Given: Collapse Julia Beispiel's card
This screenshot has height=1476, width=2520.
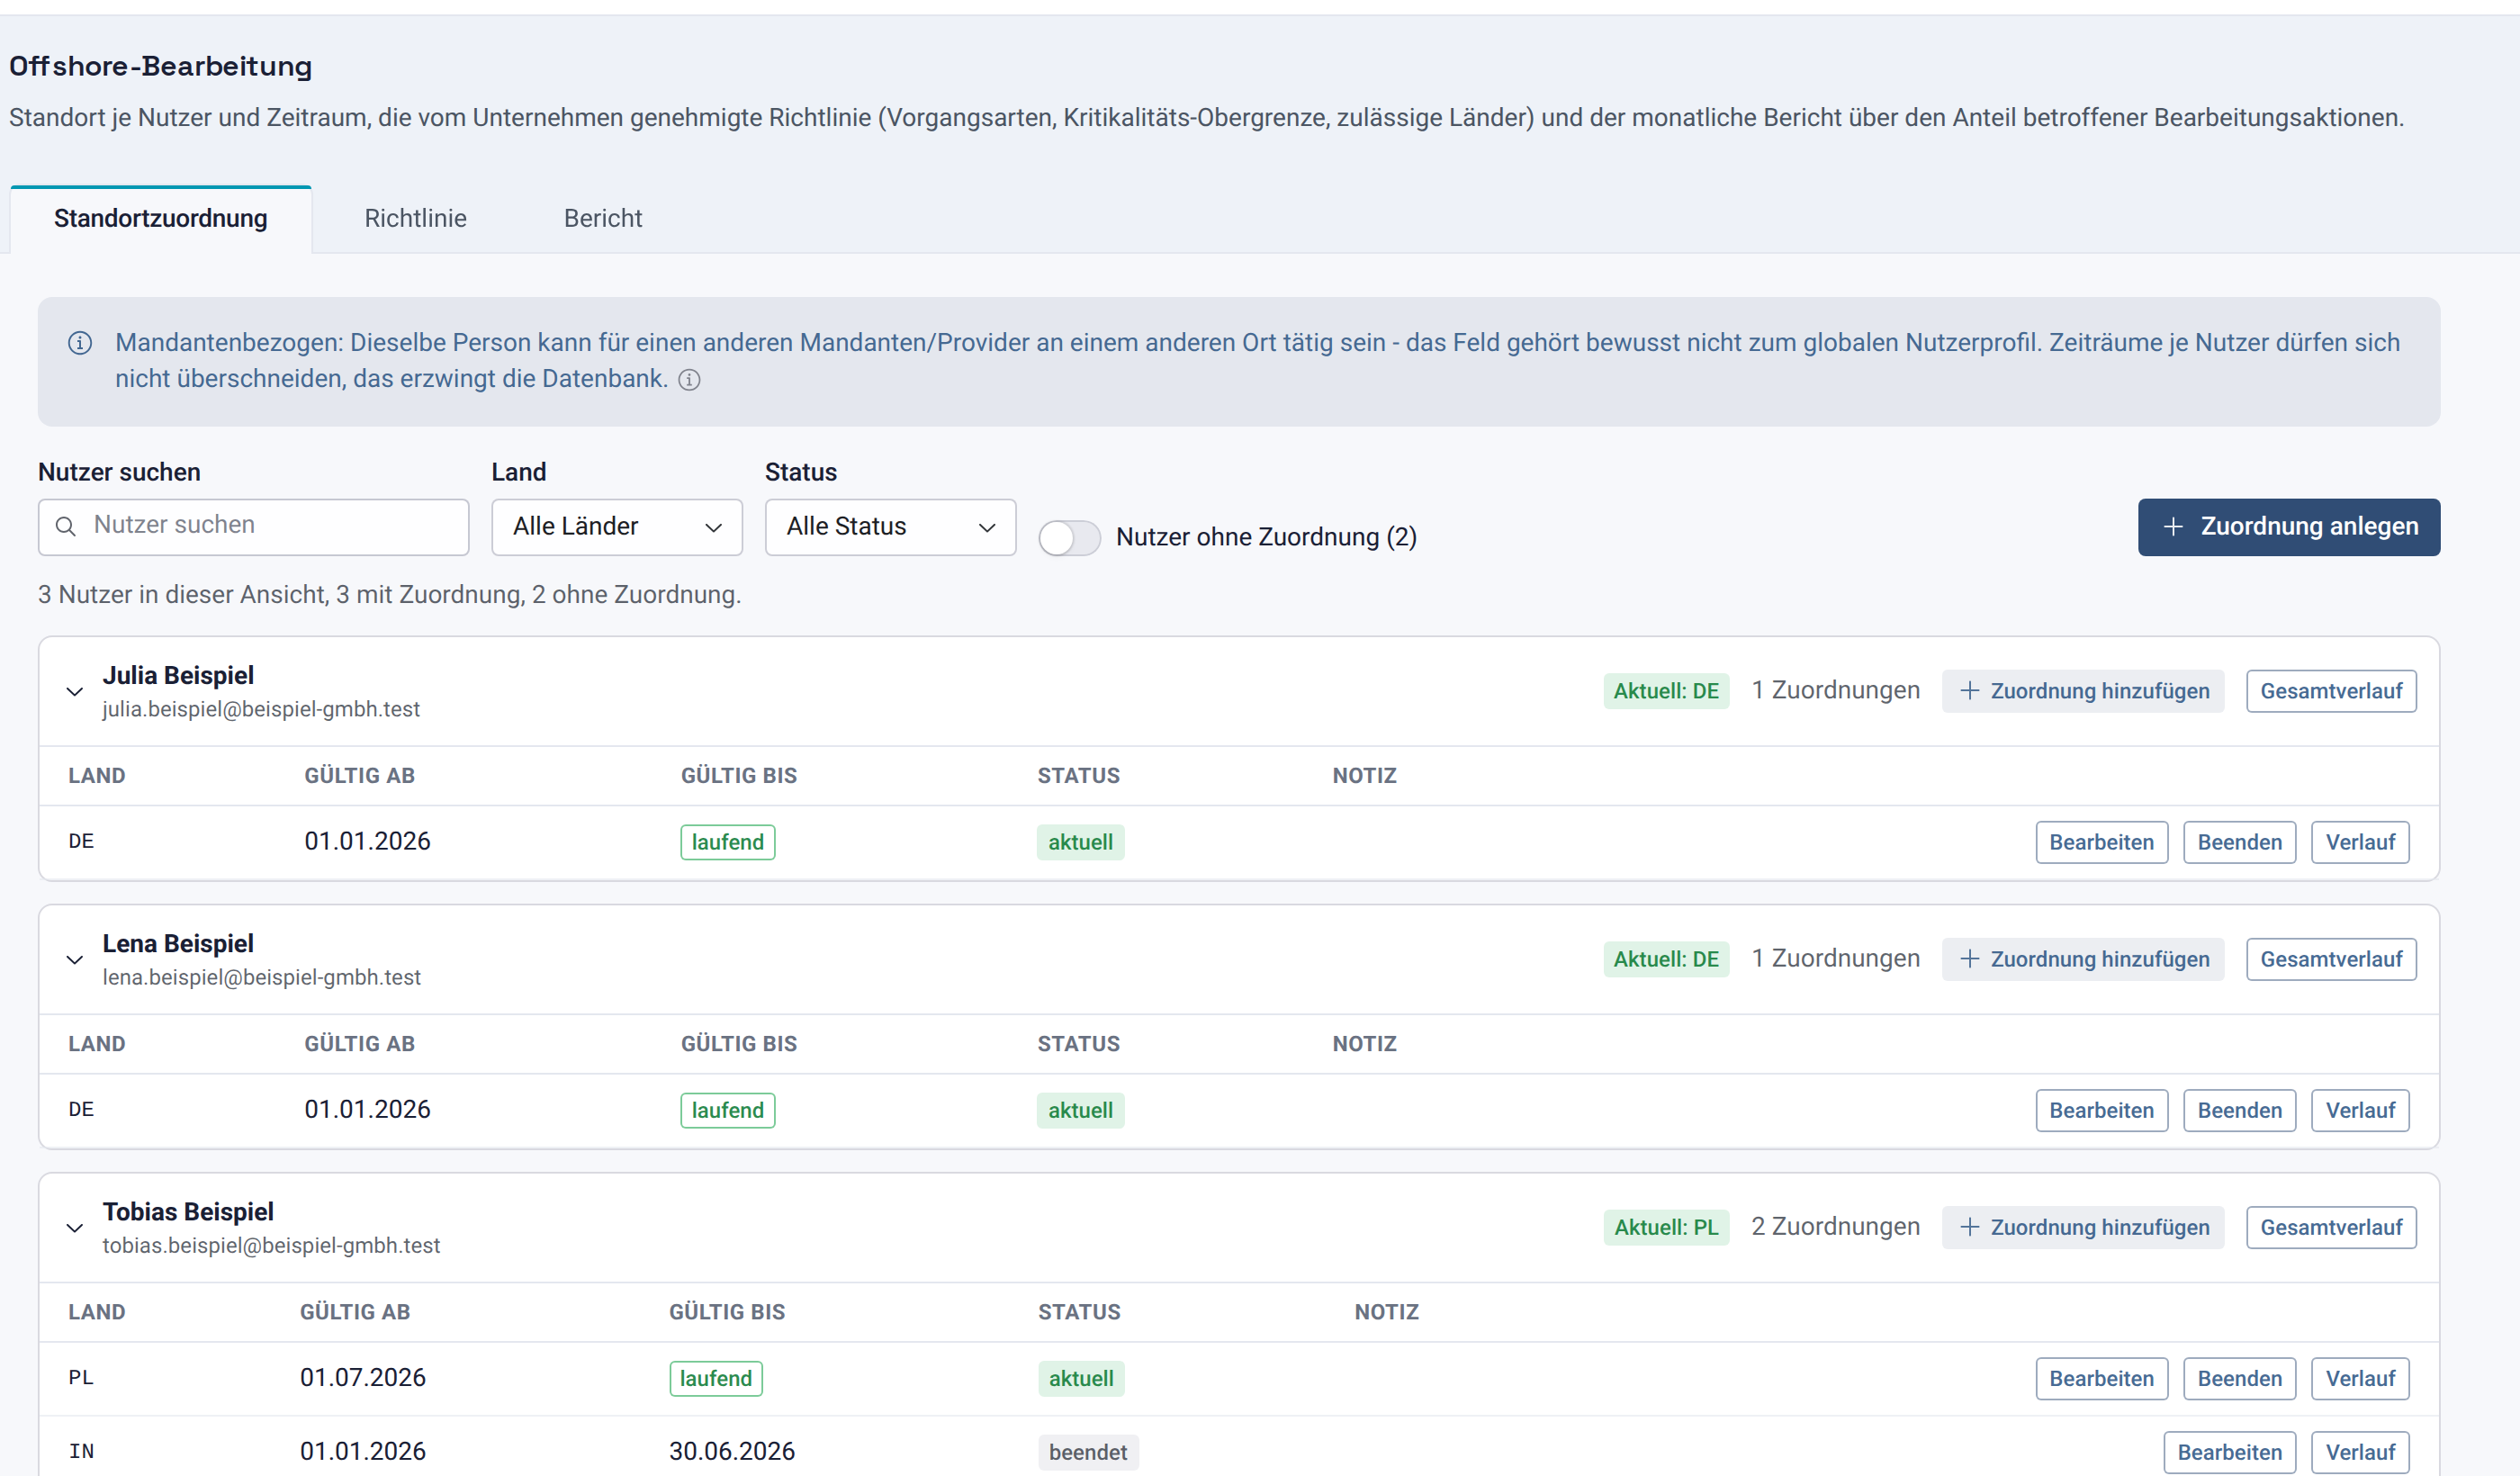Looking at the screenshot, I should [x=75, y=691].
